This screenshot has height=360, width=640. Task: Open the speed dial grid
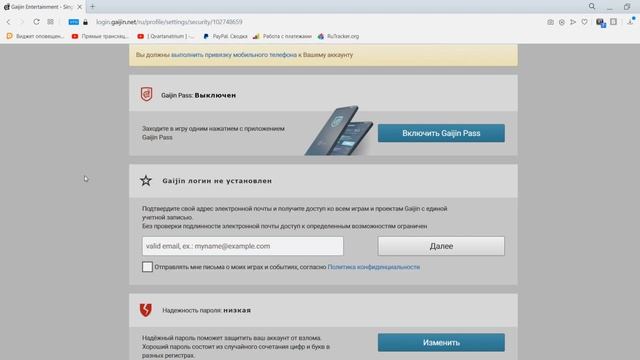click(50, 22)
